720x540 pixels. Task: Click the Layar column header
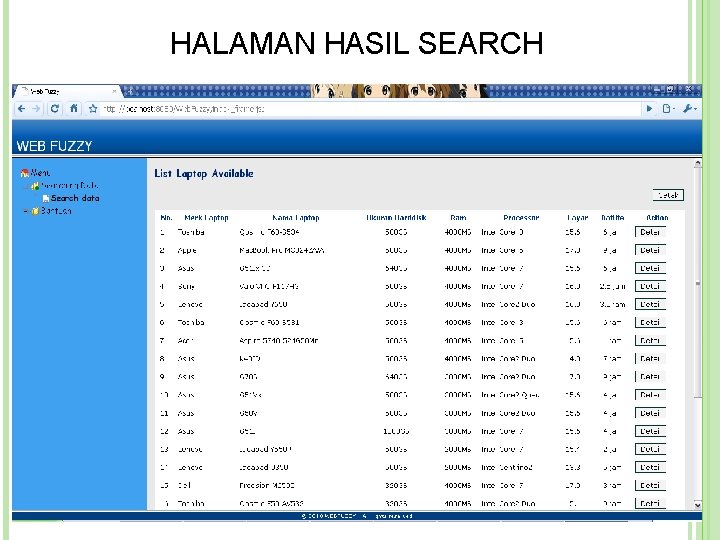[578, 218]
